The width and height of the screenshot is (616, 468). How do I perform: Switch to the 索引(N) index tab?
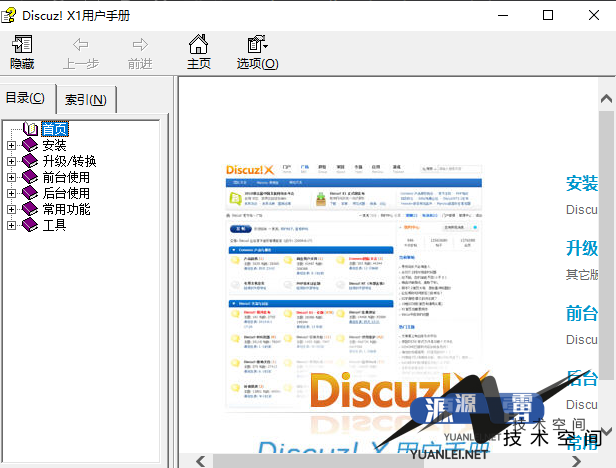click(86, 100)
